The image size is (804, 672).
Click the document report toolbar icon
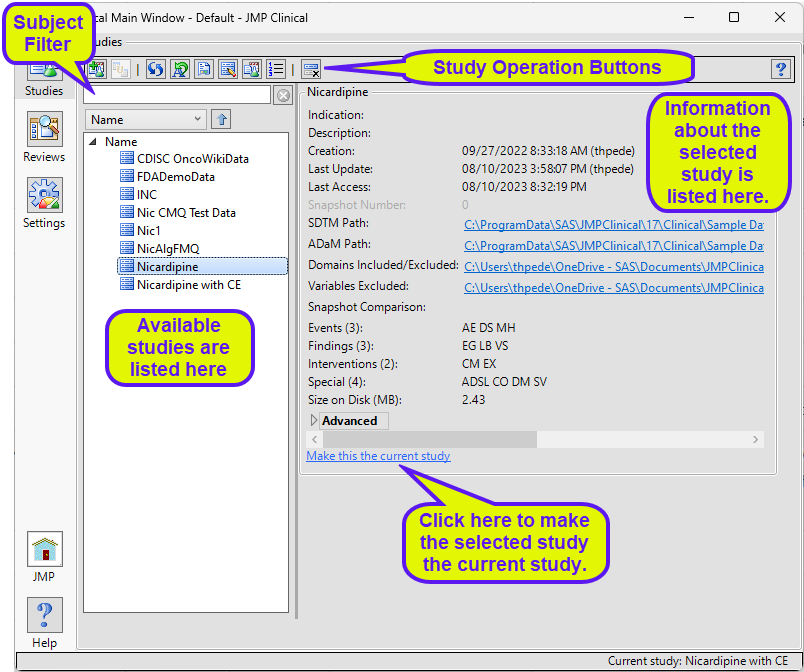(x=204, y=69)
